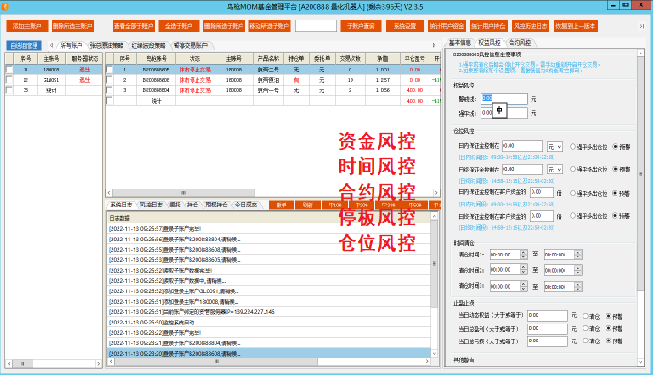Click the 删除所选主账户 button
Viewport: 654px width, 375px height.
(73, 26)
